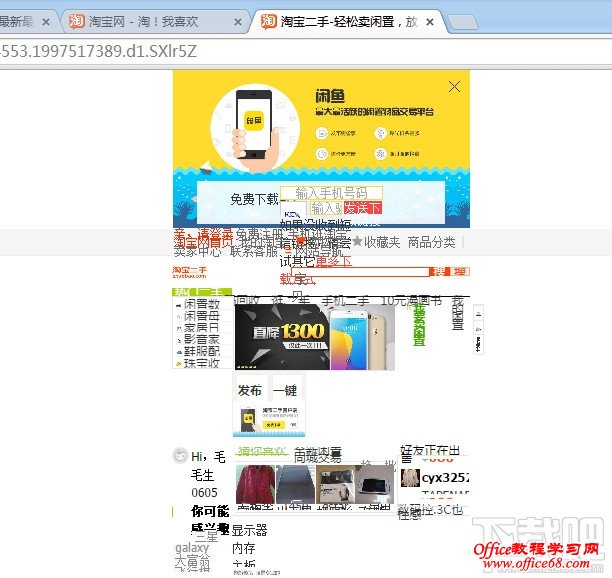Click the galaxy suggested keyword
This screenshot has width=612, height=578.
point(192,548)
